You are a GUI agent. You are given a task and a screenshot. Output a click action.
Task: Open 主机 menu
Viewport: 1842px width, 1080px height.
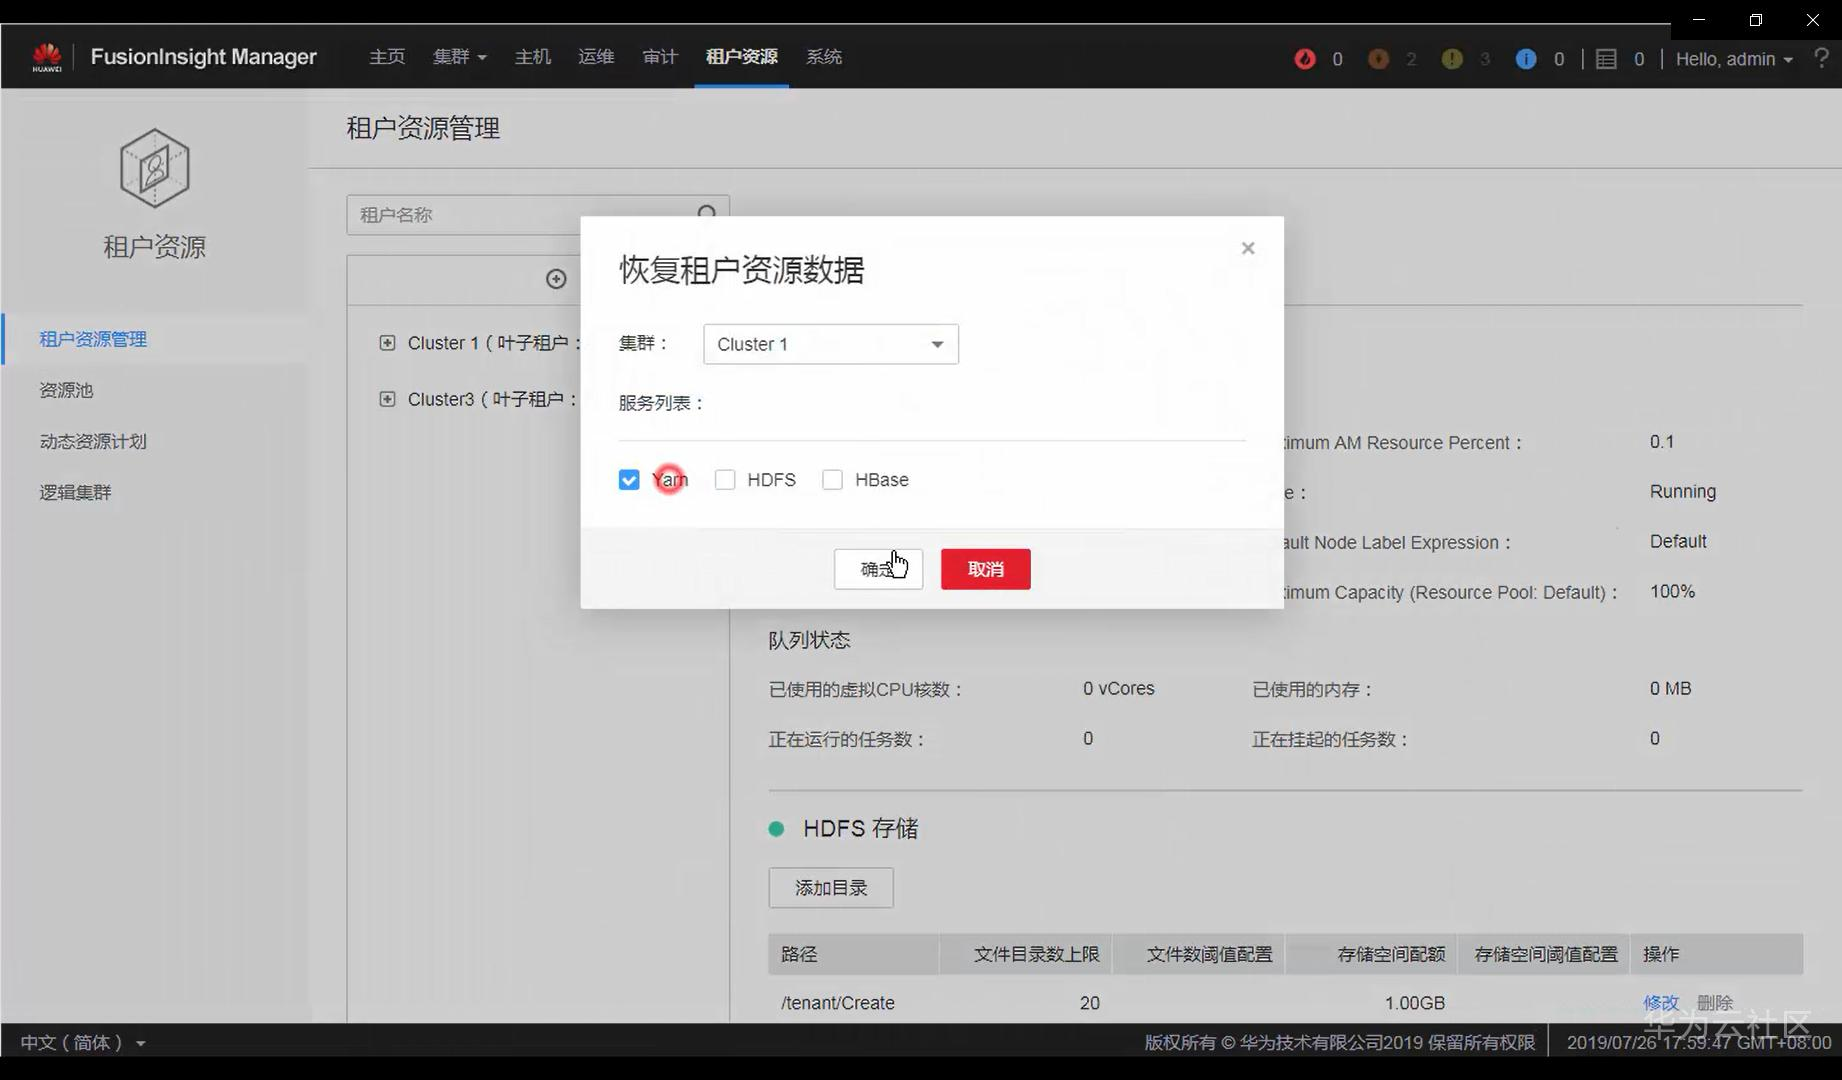click(533, 57)
